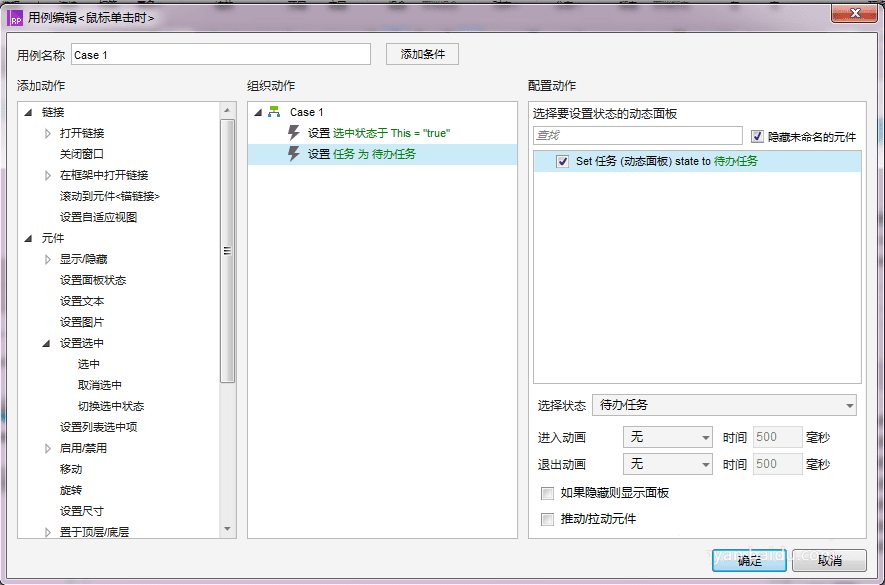Click lightning icon of 选中状态于 This action
Screen dimensions: 885x585
tap(293, 133)
